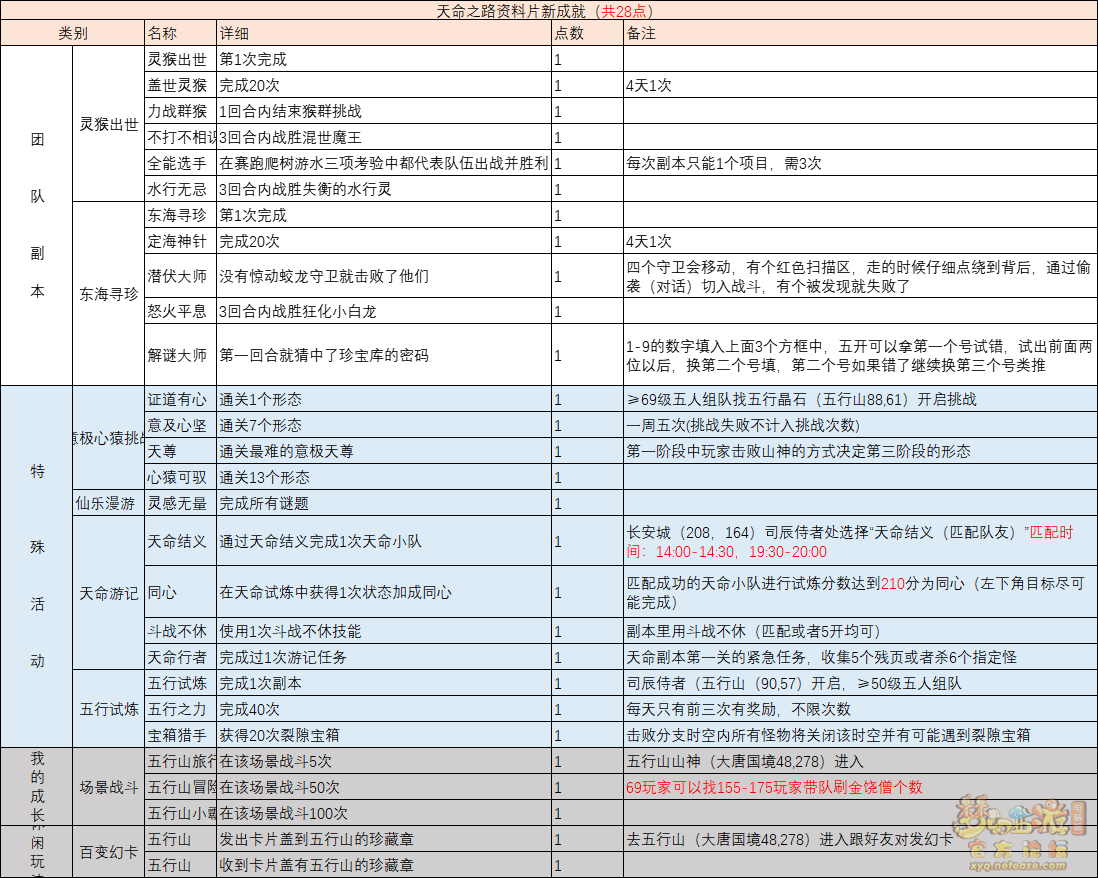Click the detail cell 没有惊动蛟龙守卫就击败了他们
Image resolution: width=1098 pixels, height=878 pixels.
coord(384,276)
